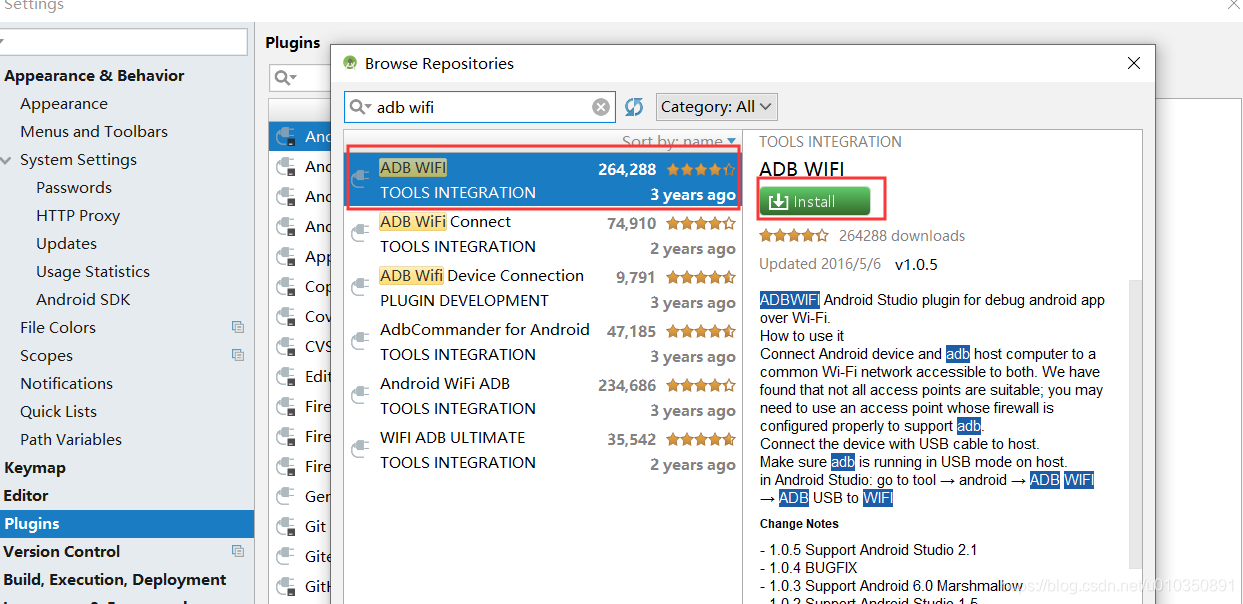Click the project-level icon beside File Colors
1243x604 pixels.
[x=238, y=327]
